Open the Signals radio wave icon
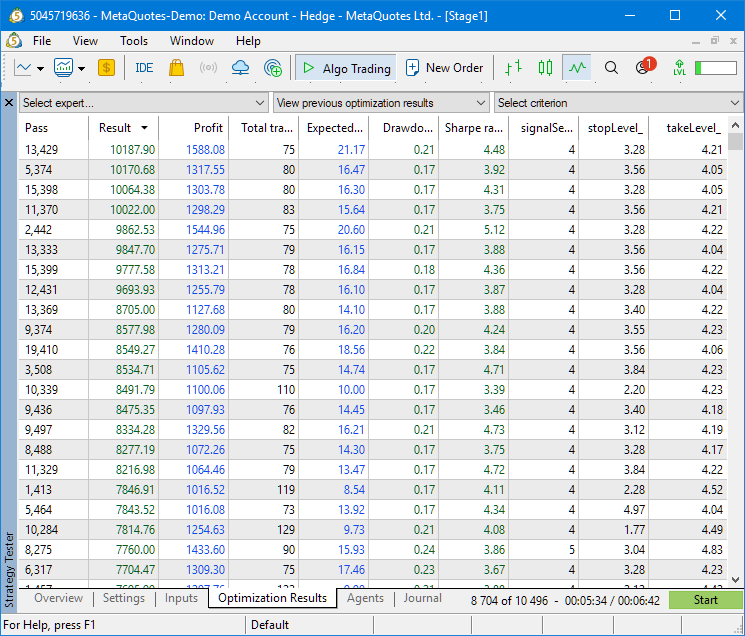Image resolution: width=745 pixels, height=636 pixels. 208,68
